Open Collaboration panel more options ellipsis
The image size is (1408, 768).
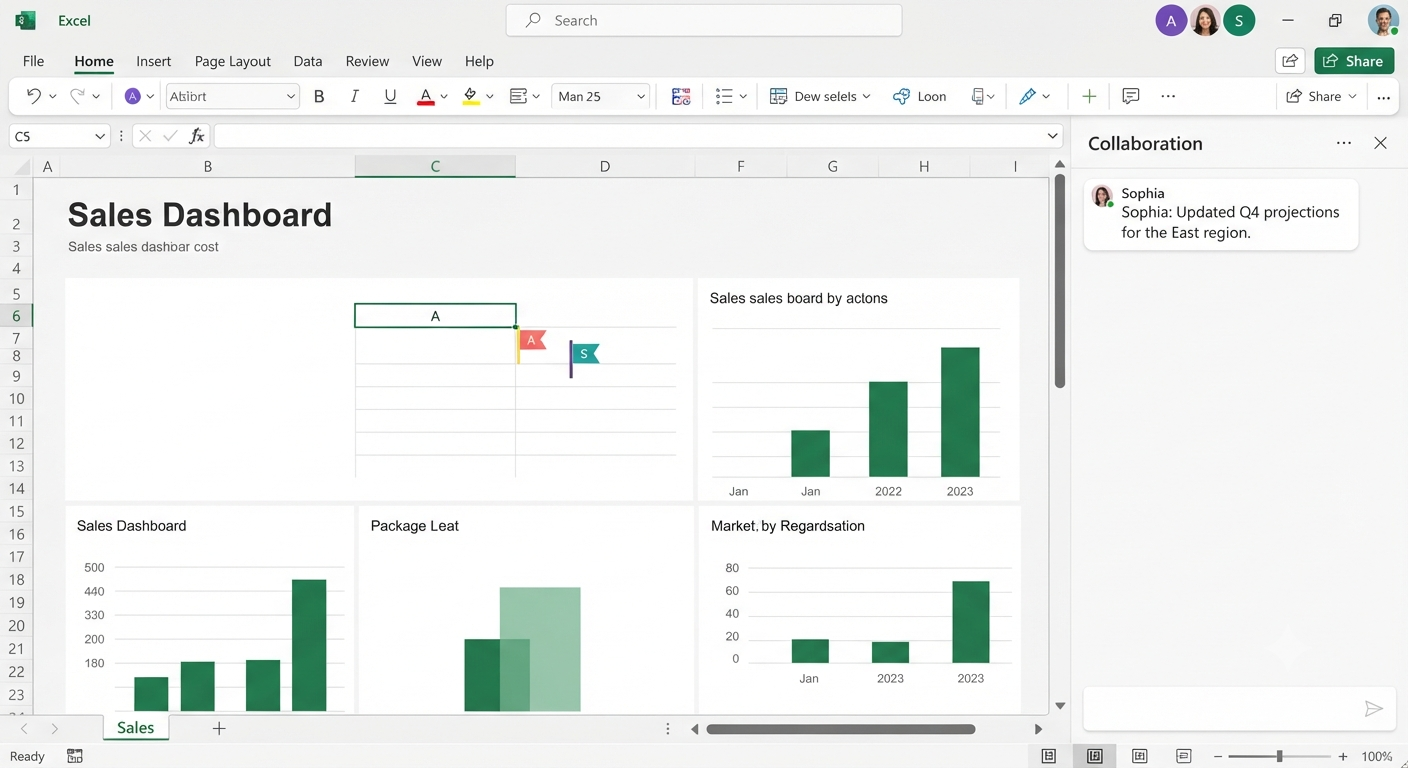click(x=1344, y=143)
